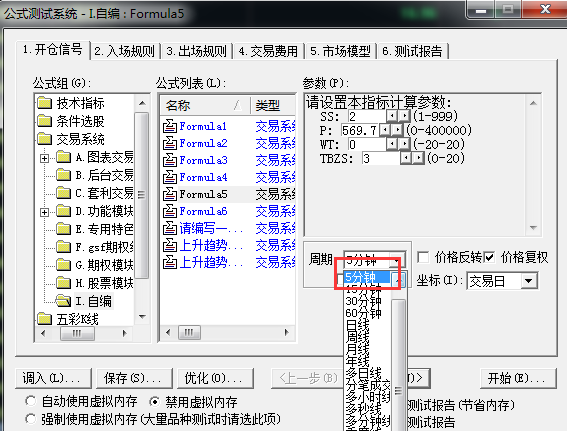Sort formula list by 类型 column
Viewport: 567px width, 431px height.
pos(273,105)
